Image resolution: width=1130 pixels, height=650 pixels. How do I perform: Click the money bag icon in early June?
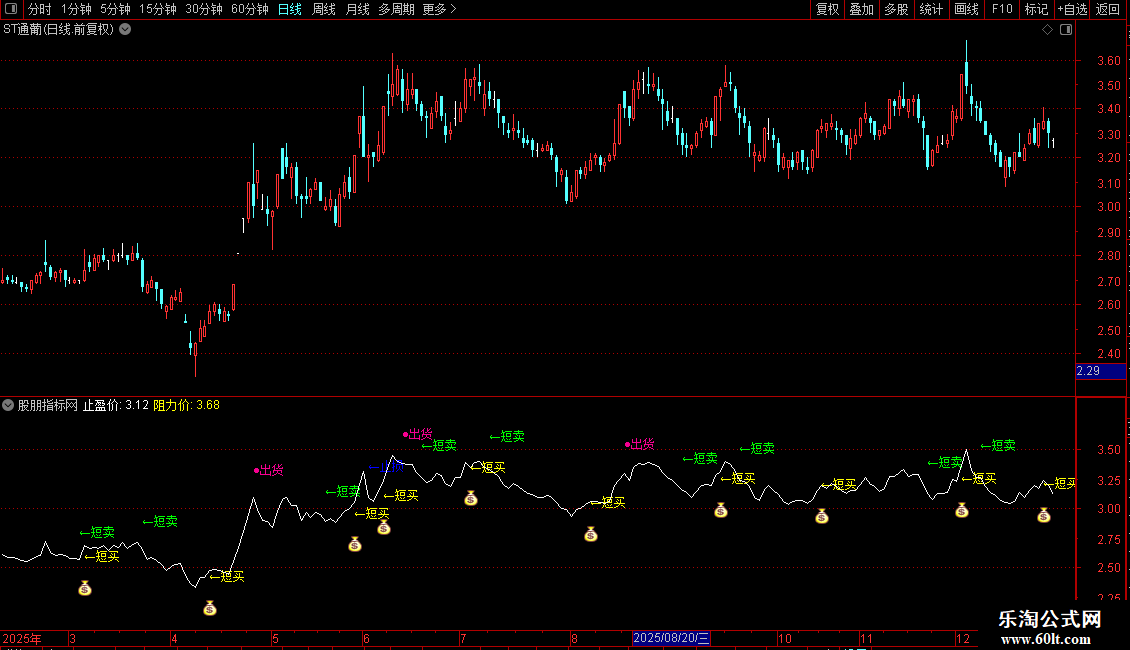384,527
